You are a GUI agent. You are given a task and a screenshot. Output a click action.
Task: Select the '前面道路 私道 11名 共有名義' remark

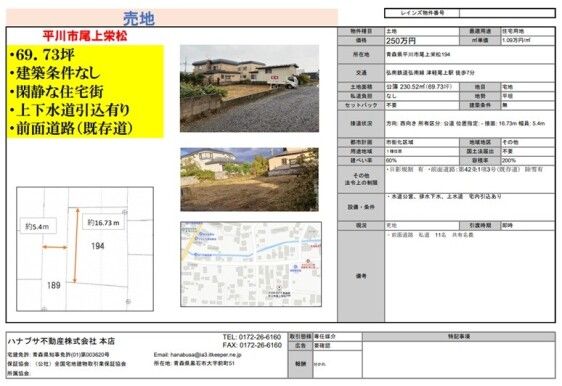click(x=430, y=235)
